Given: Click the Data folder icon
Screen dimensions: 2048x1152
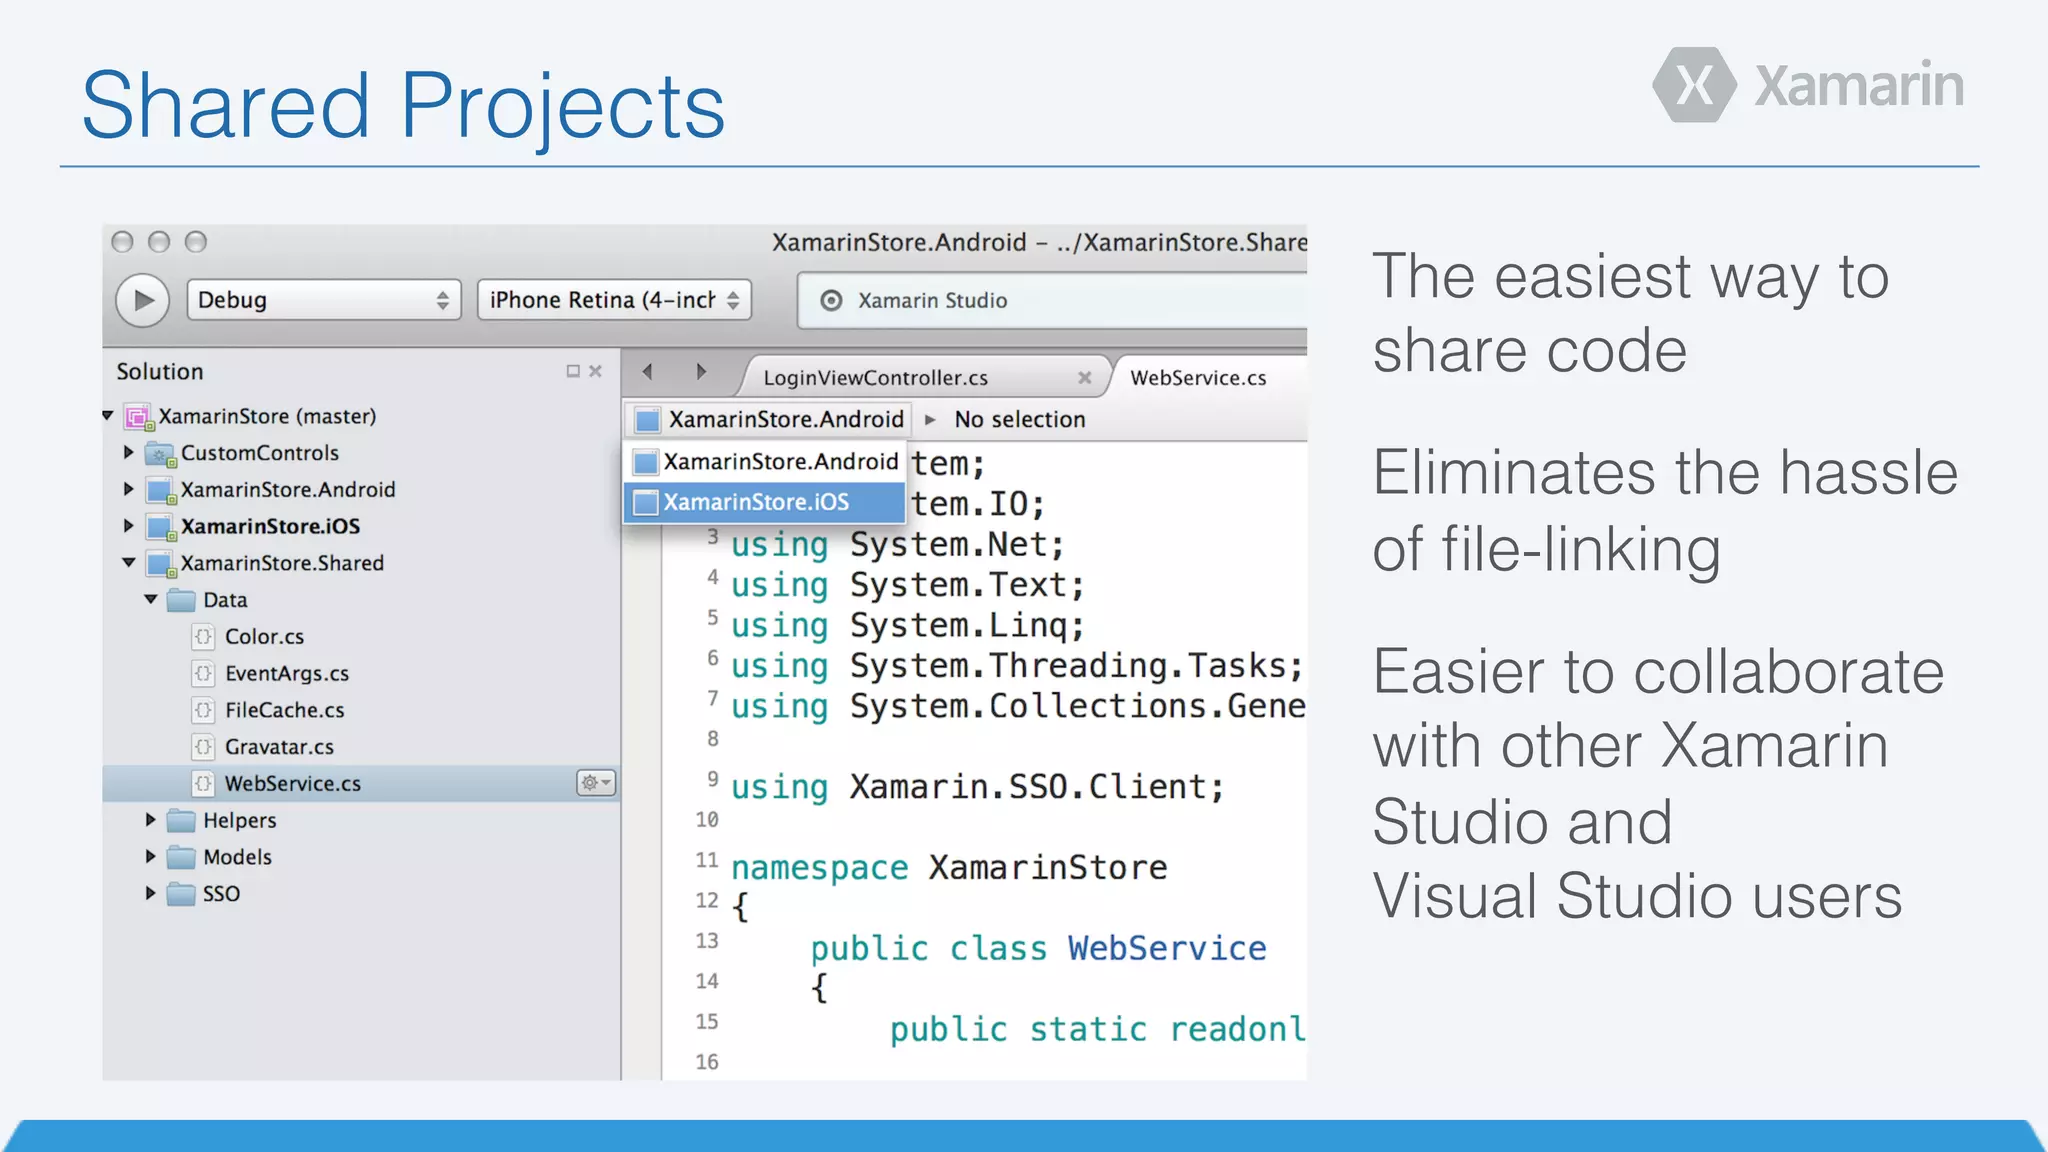Looking at the screenshot, I should (x=181, y=600).
